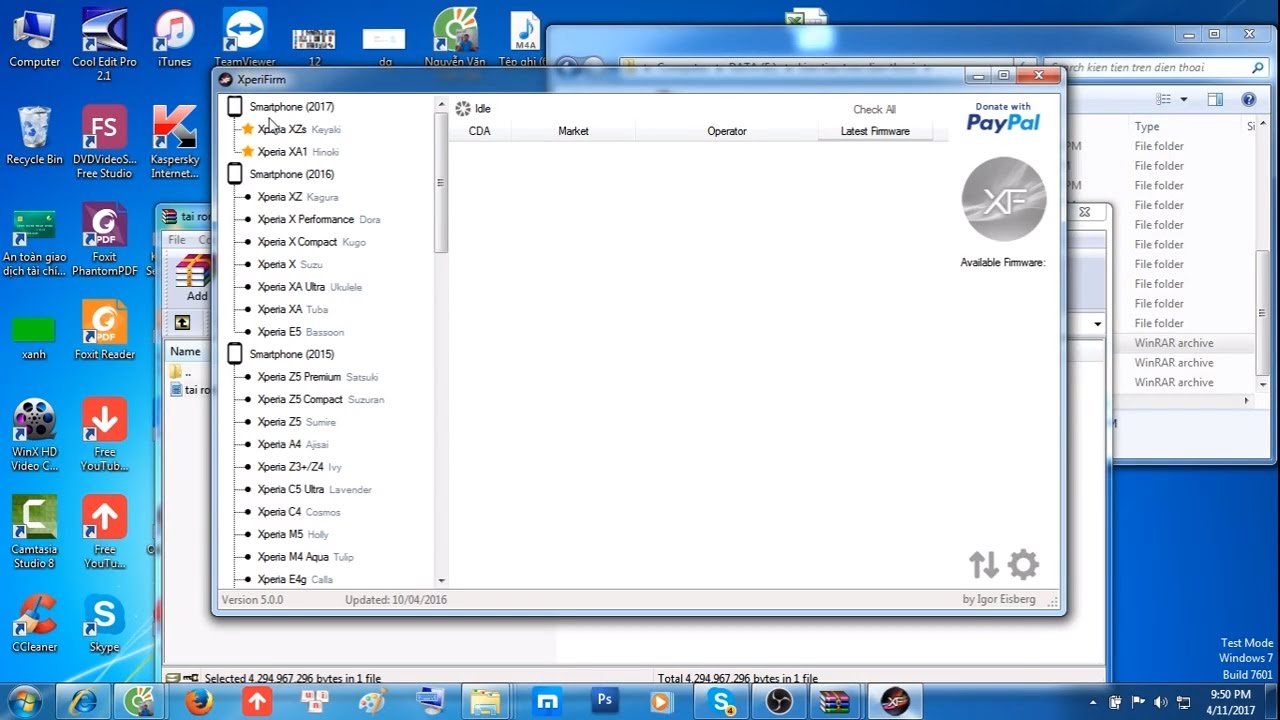The height and width of the screenshot is (720, 1280).
Task: Sort by Market column header
Action: point(573,131)
